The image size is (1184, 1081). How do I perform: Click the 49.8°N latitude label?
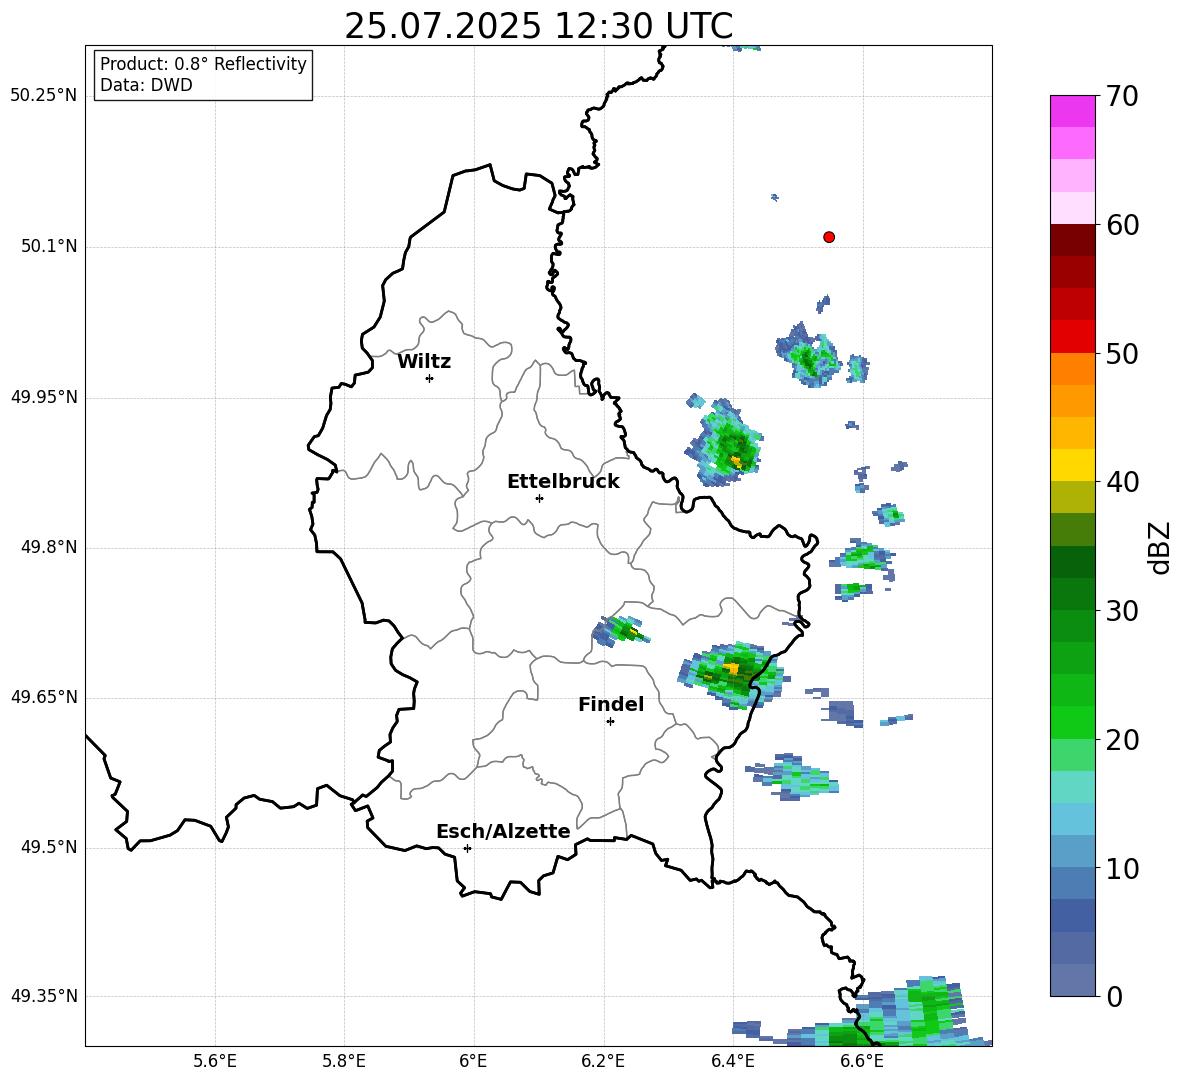point(49,547)
